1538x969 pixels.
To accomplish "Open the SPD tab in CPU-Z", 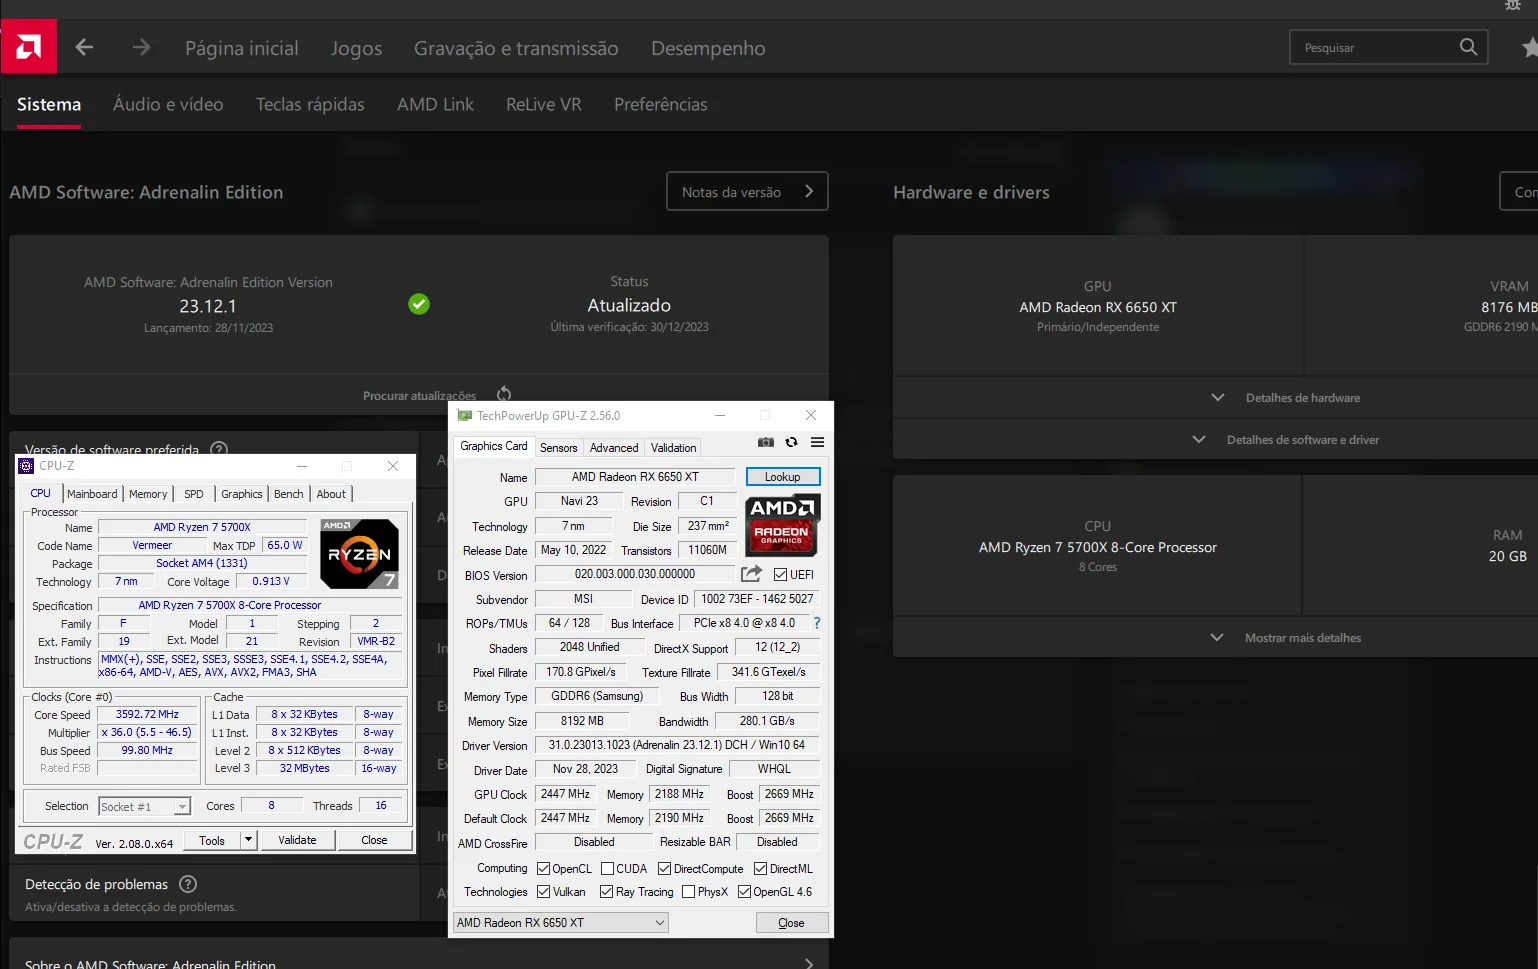I will click(x=194, y=494).
